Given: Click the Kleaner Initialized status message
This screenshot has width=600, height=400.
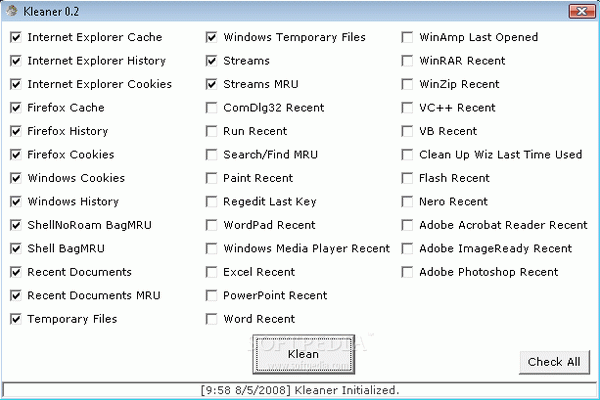Looking at the screenshot, I should [300, 390].
